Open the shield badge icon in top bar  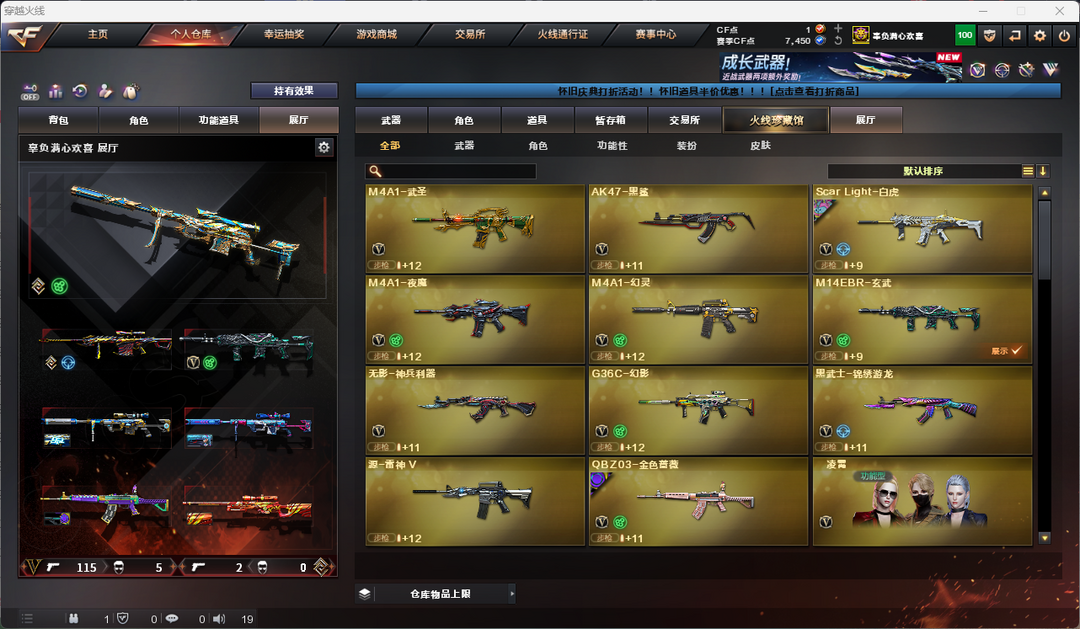(x=990, y=35)
